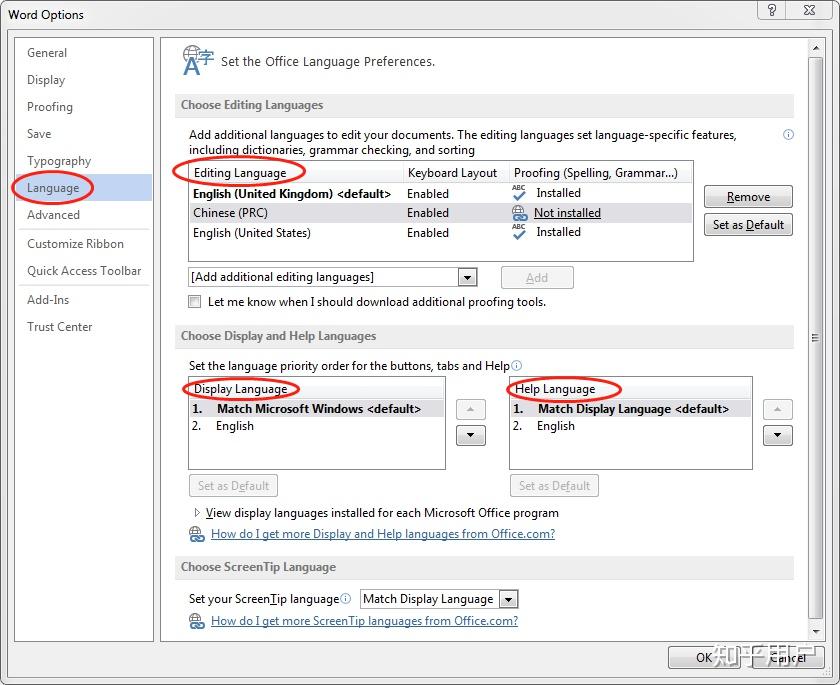Viewport: 840px width, 685px height.
Task: Click info icon after buttons, tabs and Help
Action: pos(516,366)
